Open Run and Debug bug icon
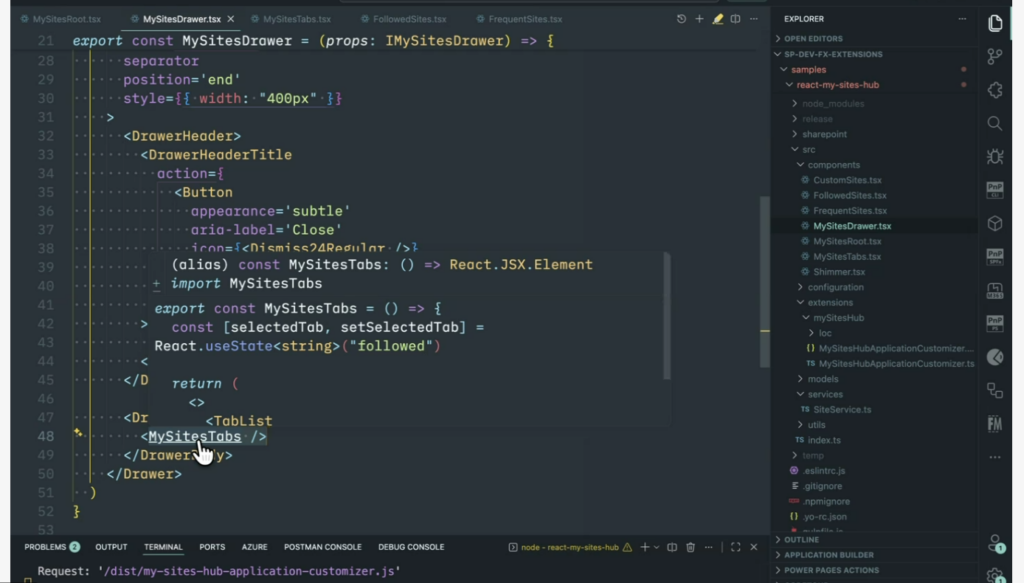The height and width of the screenshot is (583, 1024). (x=995, y=157)
